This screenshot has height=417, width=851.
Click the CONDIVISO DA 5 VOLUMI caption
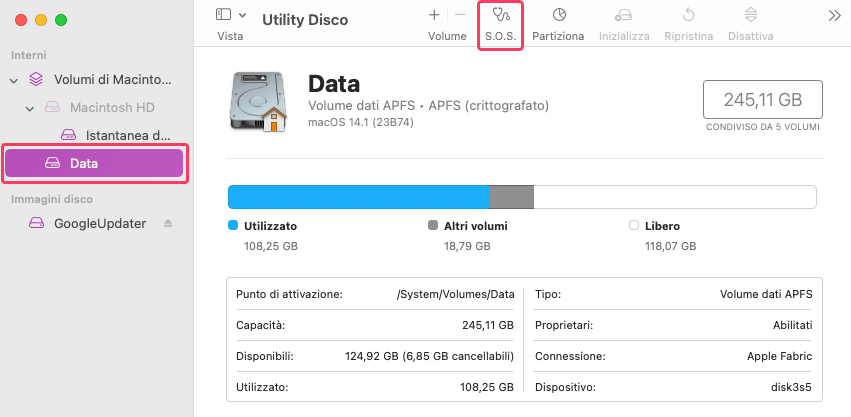click(x=763, y=127)
